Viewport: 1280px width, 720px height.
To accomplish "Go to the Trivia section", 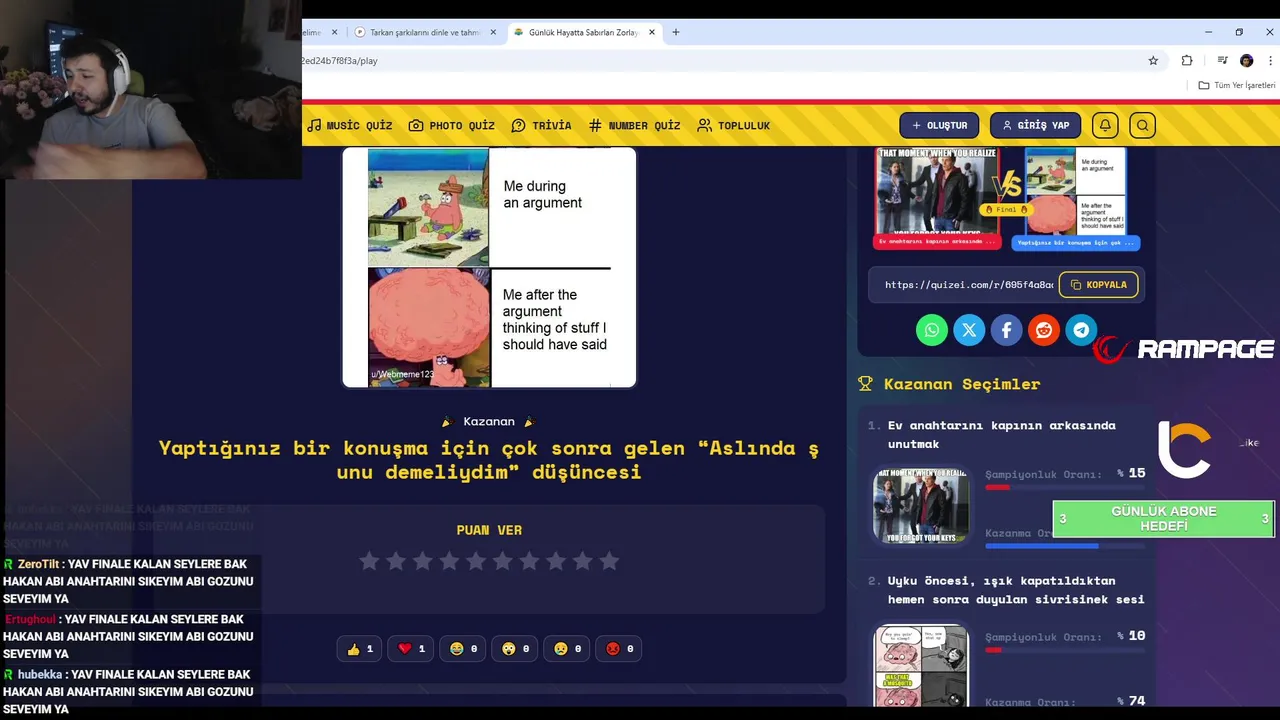I will (541, 125).
